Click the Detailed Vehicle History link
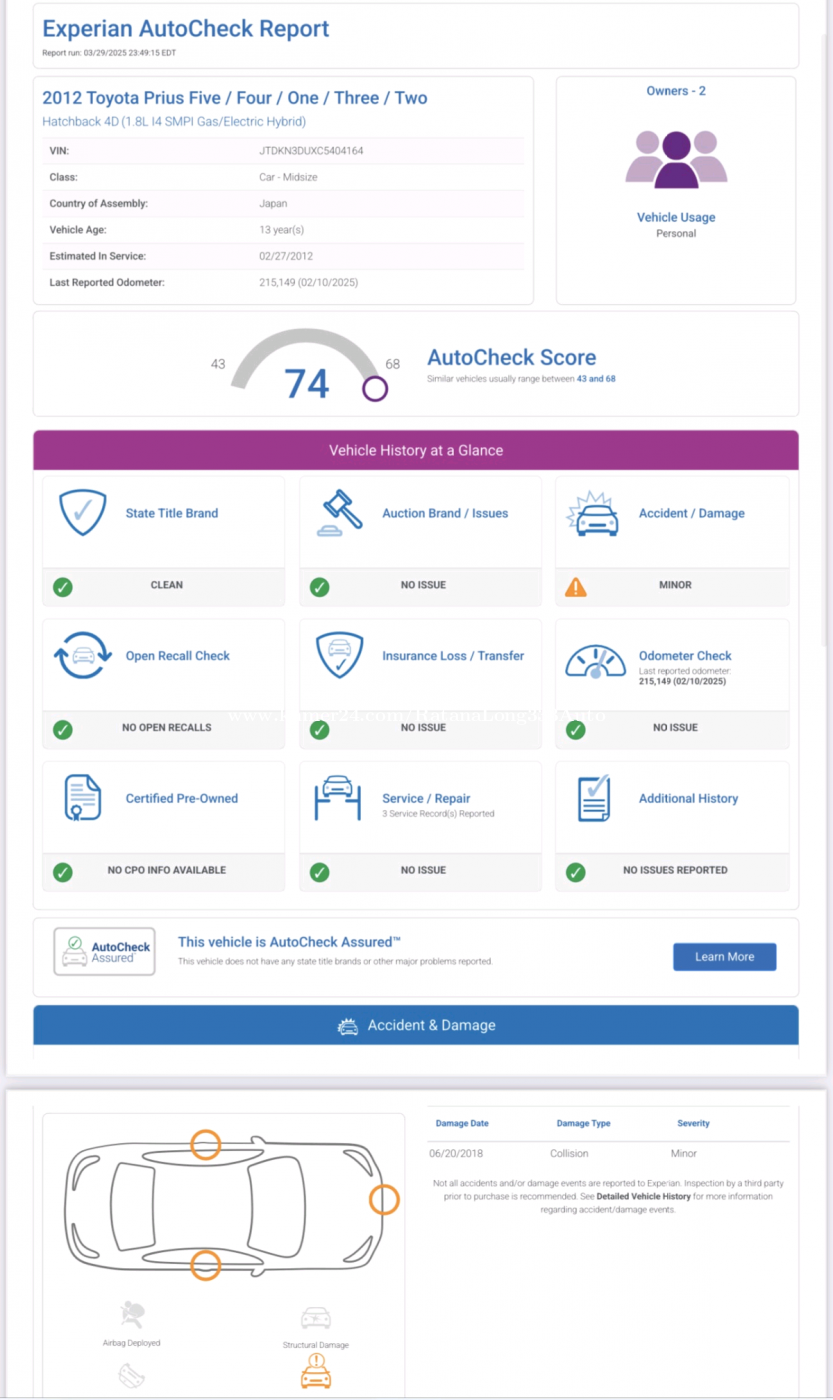The width and height of the screenshot is (833, 1400). [644, 1196]
